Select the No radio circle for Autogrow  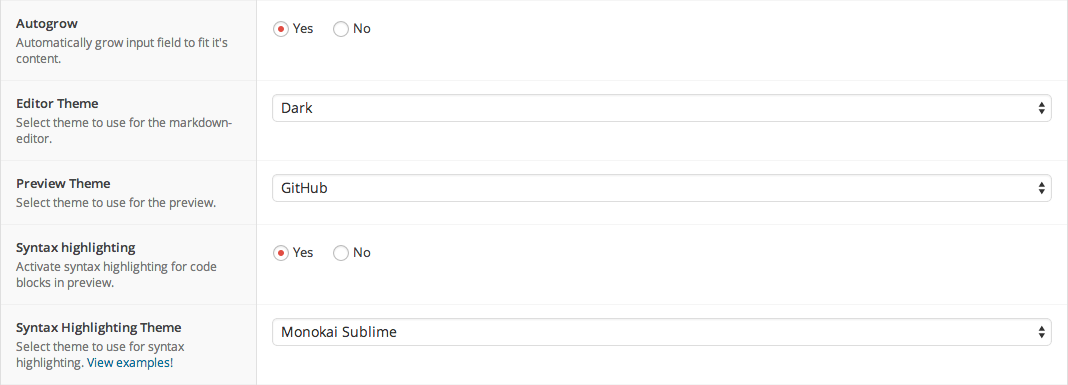(341, 29)
